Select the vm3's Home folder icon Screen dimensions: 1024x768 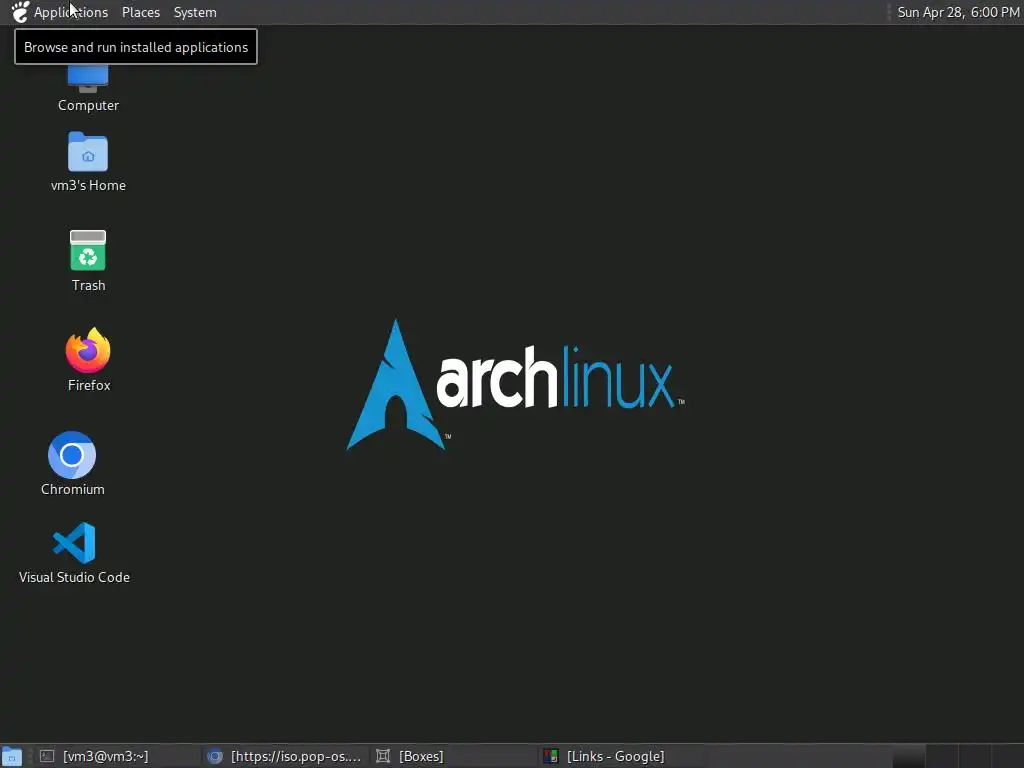point(88,161)
